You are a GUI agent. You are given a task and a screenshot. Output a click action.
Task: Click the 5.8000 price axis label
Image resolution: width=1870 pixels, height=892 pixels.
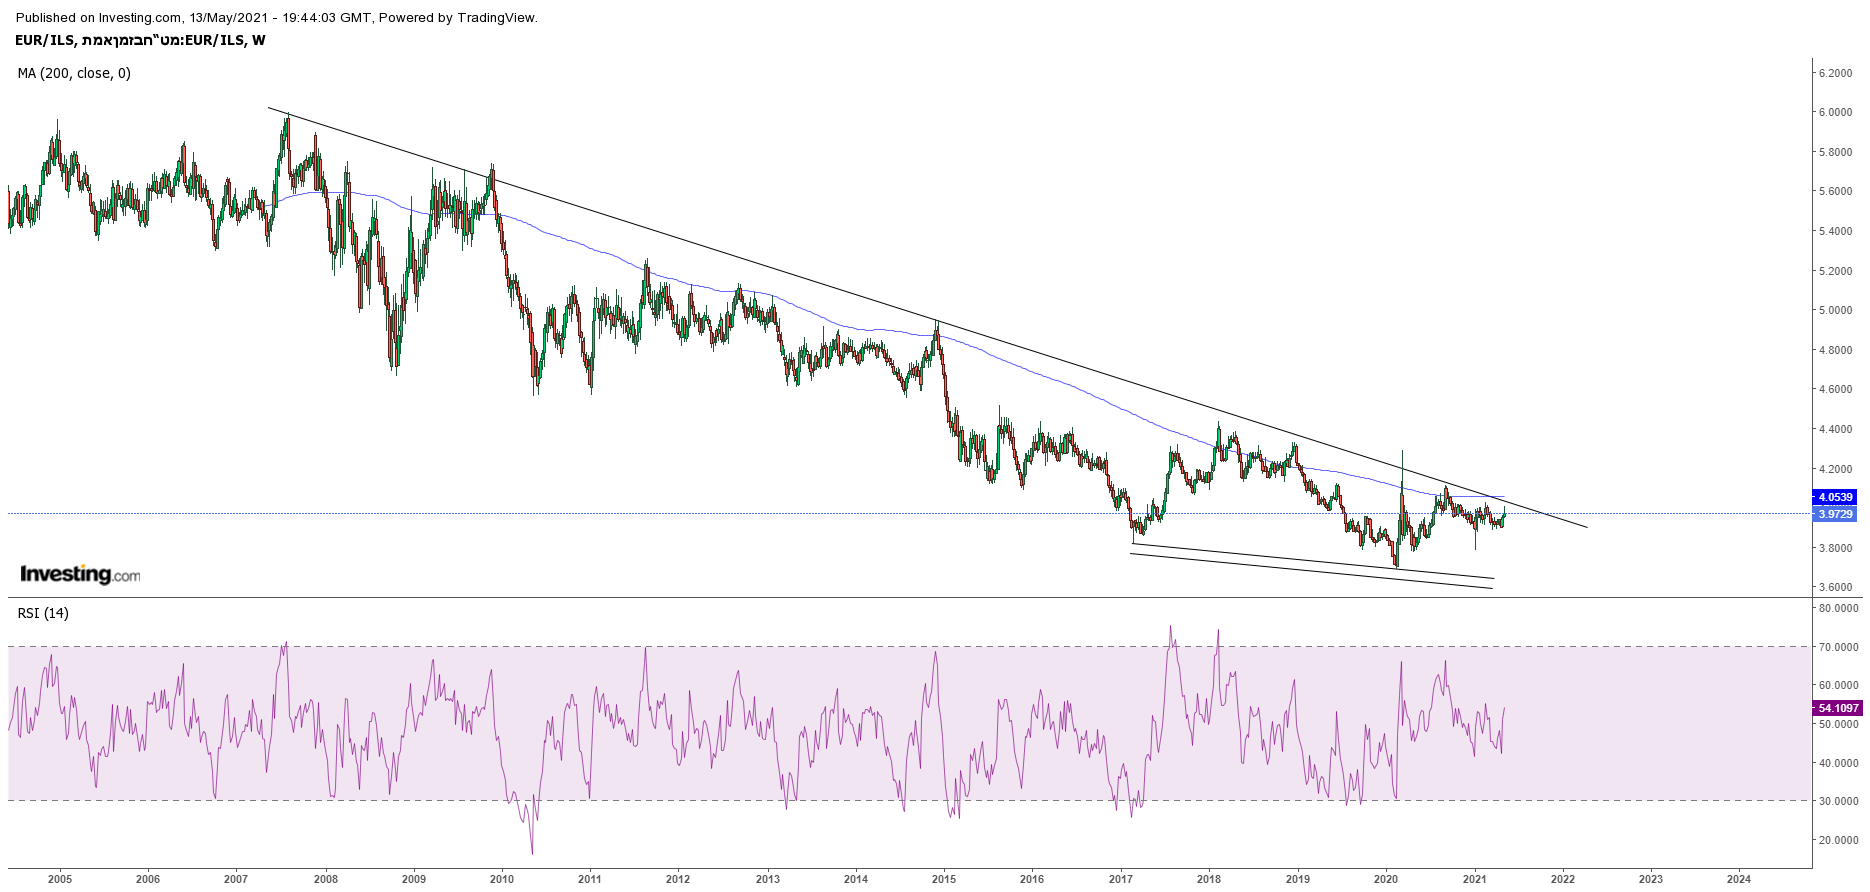click(1835, 152)
